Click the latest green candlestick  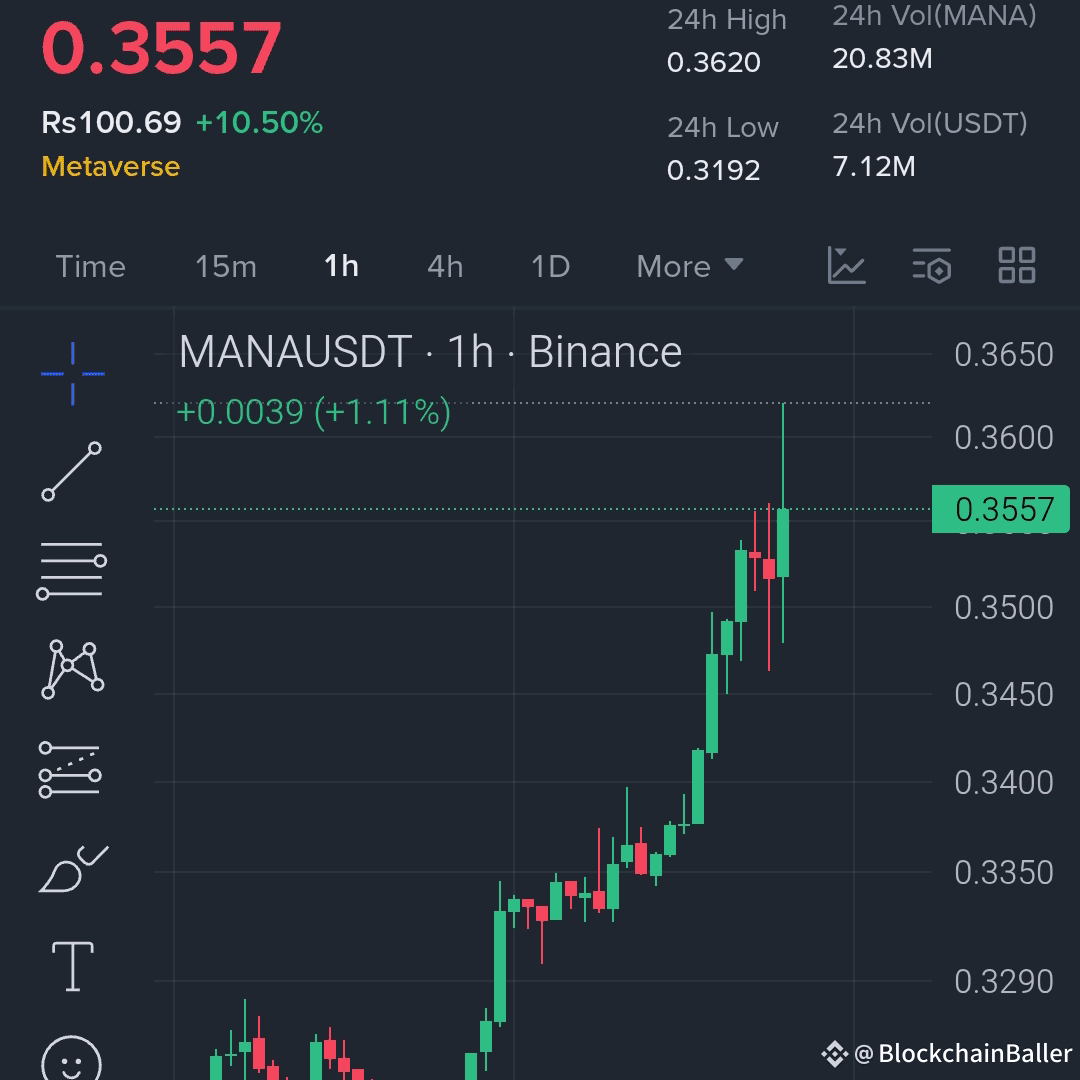click(783, 543)
